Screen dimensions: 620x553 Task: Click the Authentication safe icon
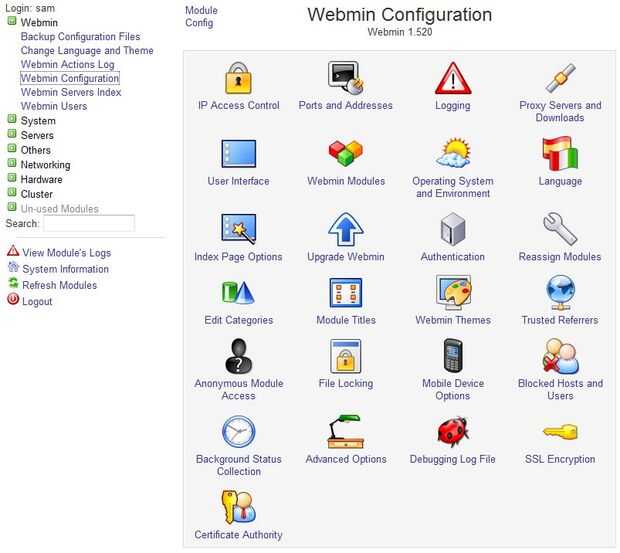(x=453, y=229)
